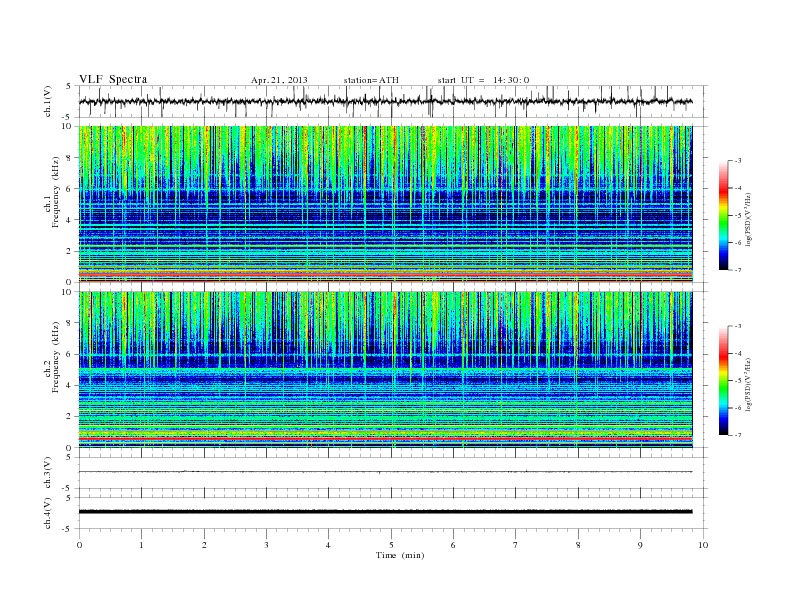This screenshot has width=792, height=612.
Task: Click the "ch.3(V)" axis label
Action: 48,473
